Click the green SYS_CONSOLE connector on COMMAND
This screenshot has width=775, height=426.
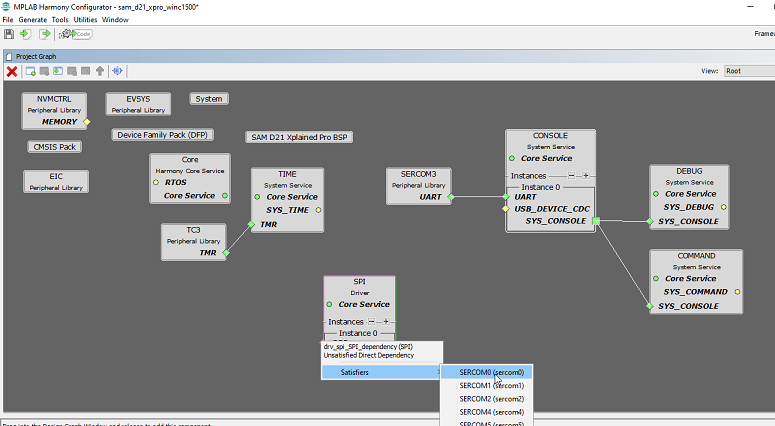(x=650, y=306)
